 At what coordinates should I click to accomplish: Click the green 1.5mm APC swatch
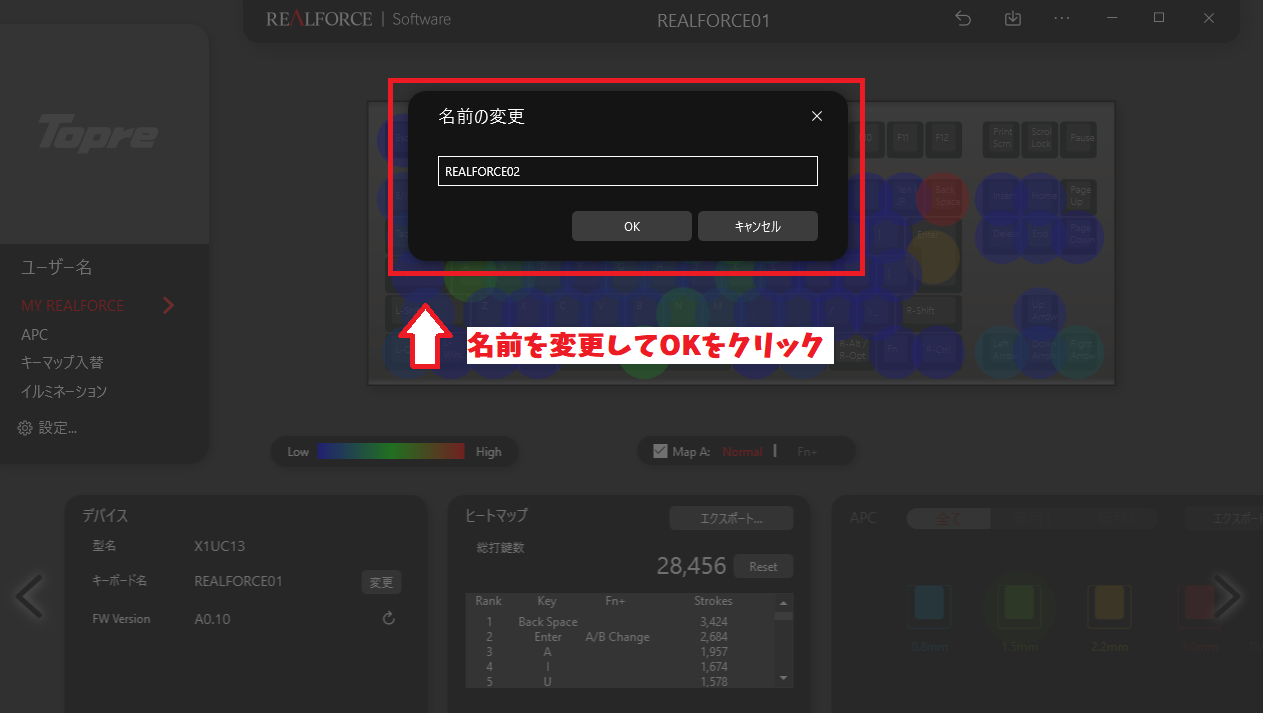[x=1018, y=603]
